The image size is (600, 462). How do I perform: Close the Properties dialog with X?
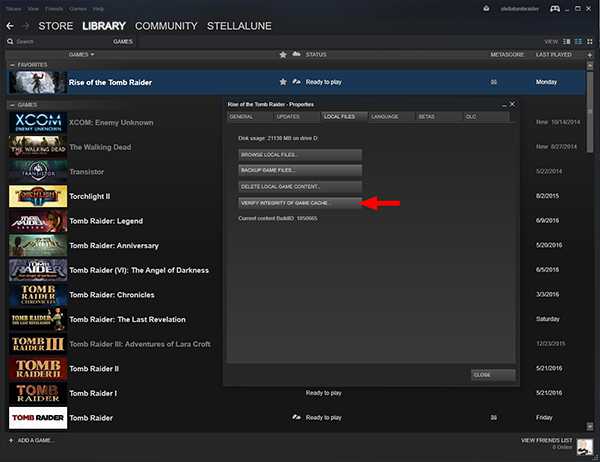pos(512,104)
